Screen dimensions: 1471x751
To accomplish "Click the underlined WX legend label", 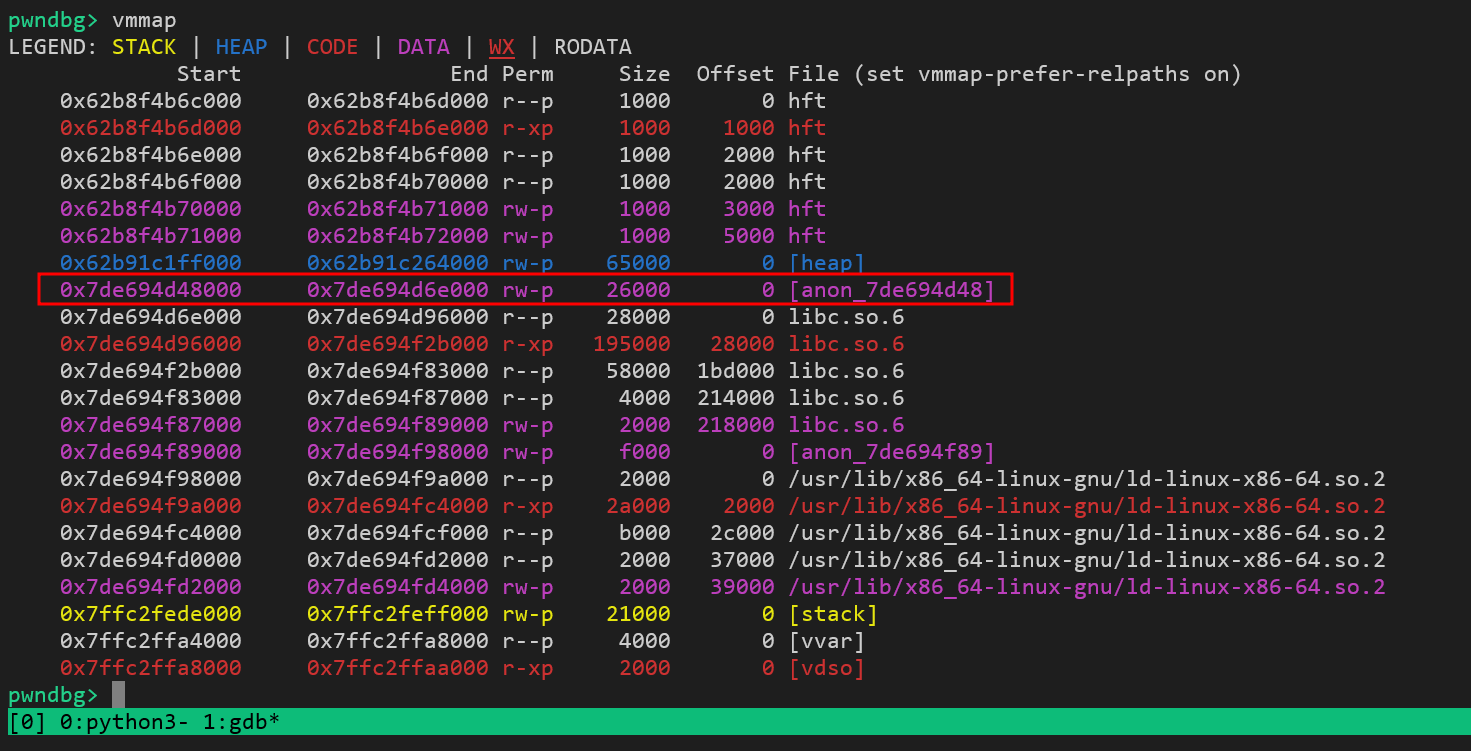I will tap(501, 47).
